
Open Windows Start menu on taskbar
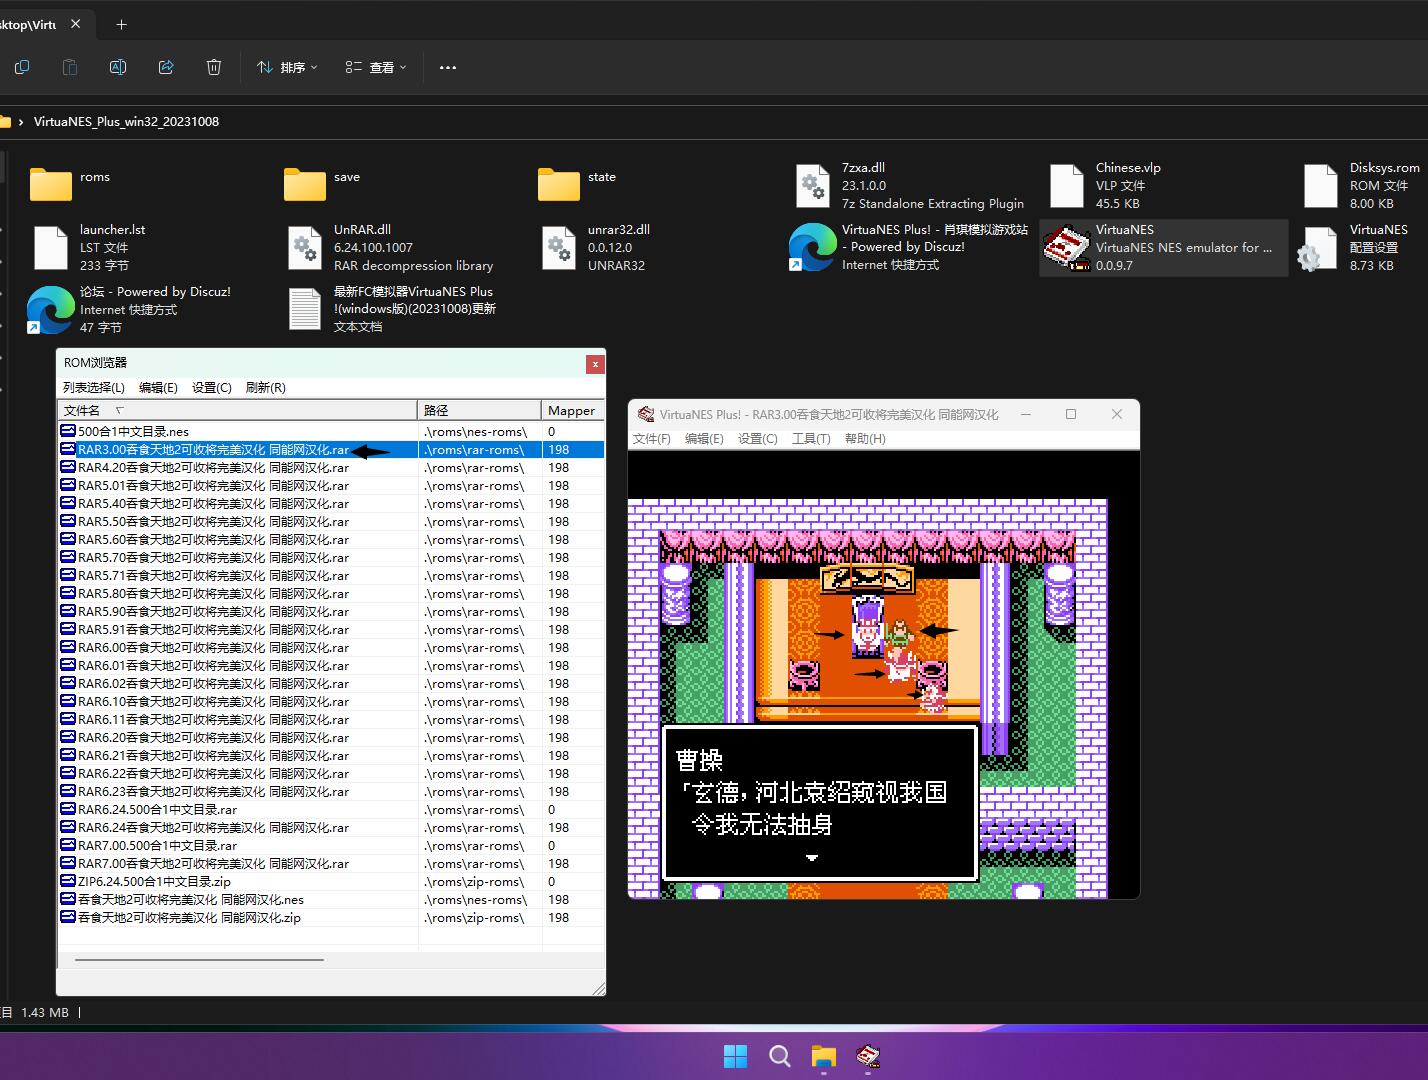735,1056
